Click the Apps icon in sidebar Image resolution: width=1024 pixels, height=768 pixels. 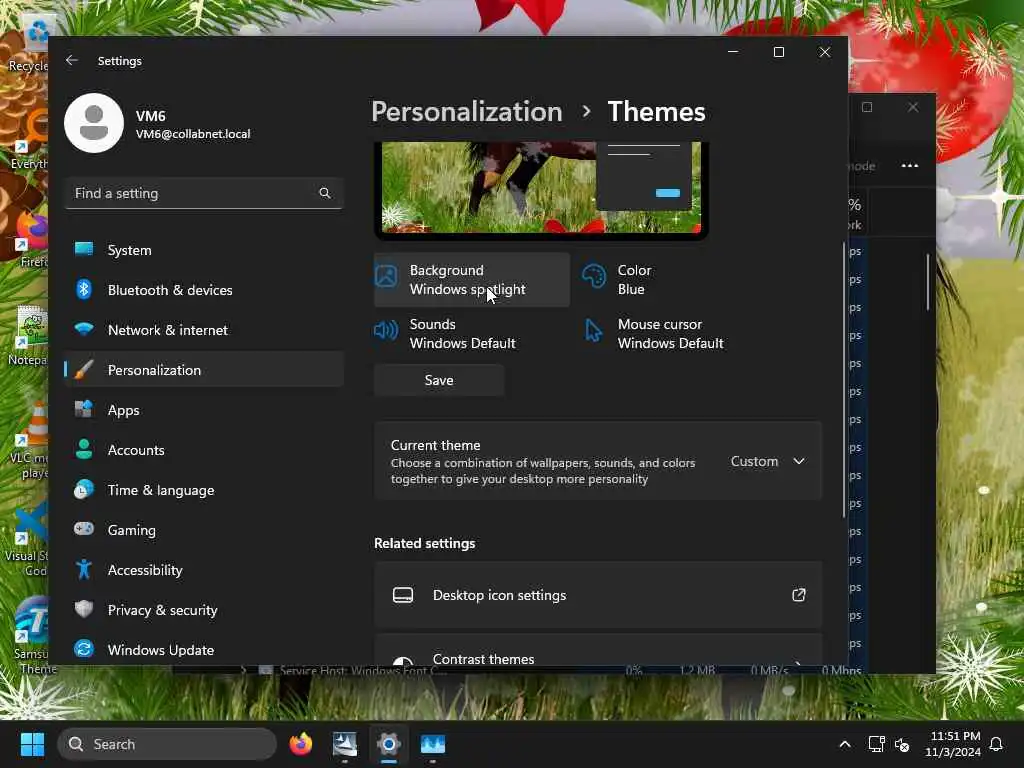[x=84, y=409]
